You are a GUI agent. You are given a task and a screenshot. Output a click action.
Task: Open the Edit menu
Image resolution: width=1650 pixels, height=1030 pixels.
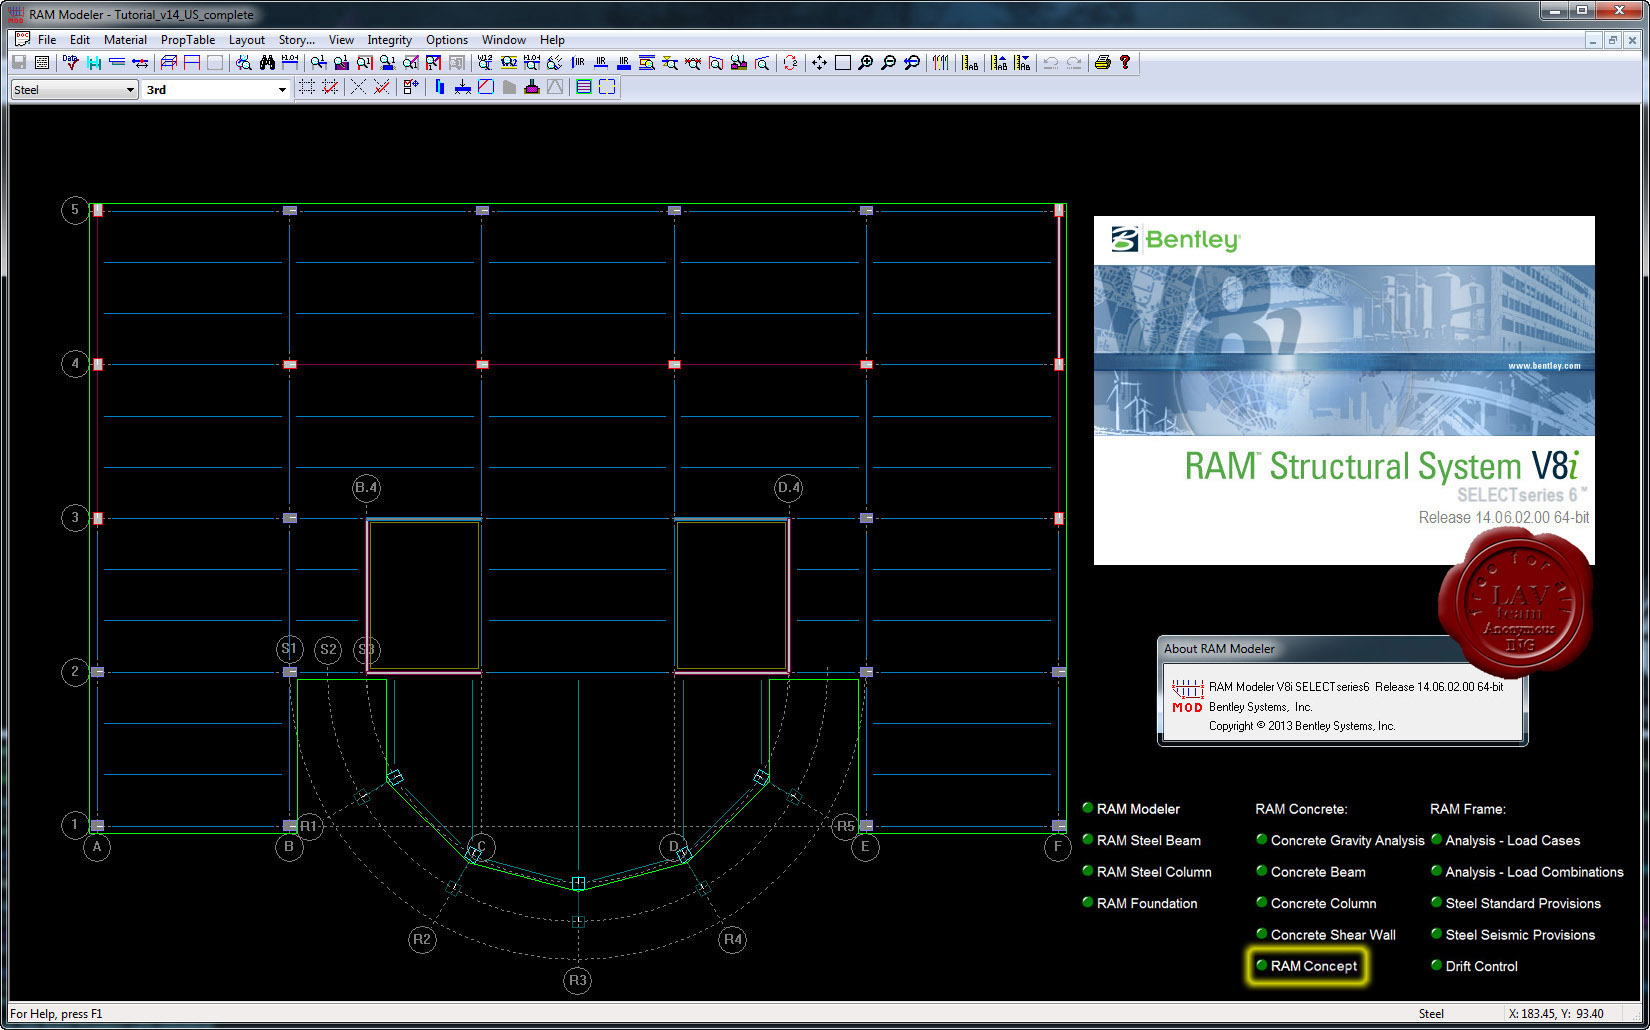point(80,40)
